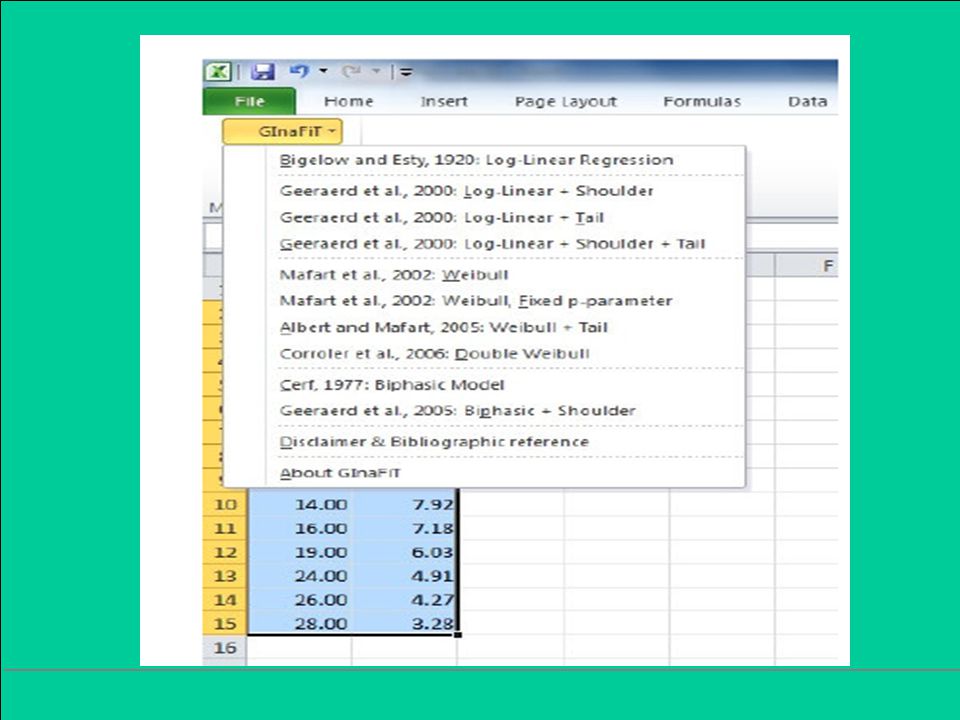Open the undo history dropdown arrow
960x720 pixels.
[323, 71]
